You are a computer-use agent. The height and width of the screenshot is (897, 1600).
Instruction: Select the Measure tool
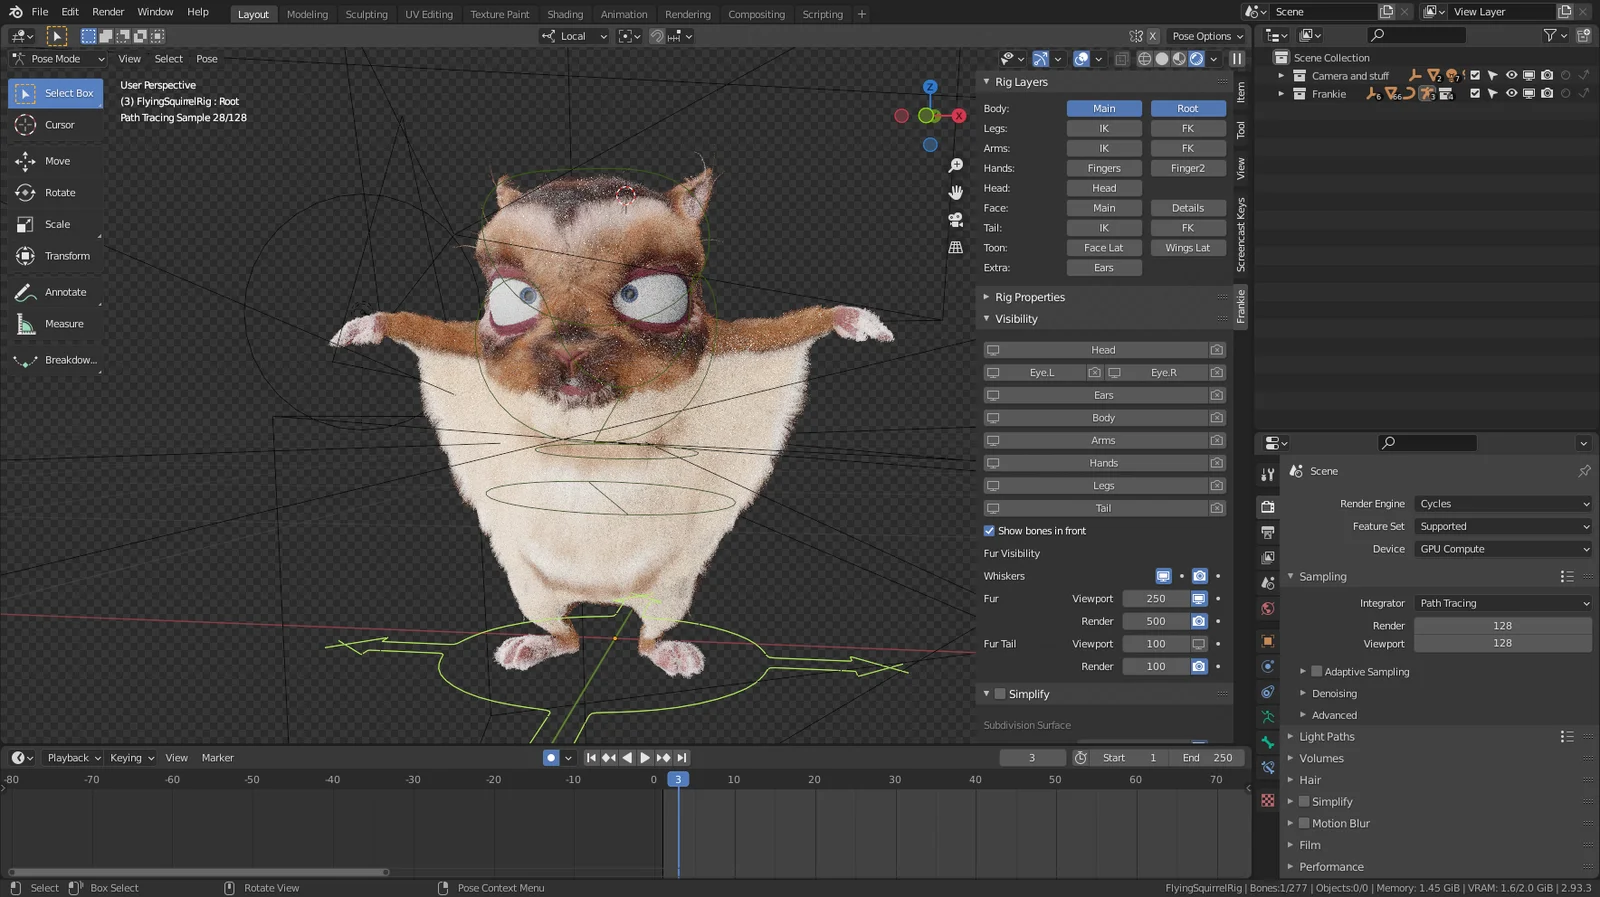pyautogui.click(x=55, y=324)
